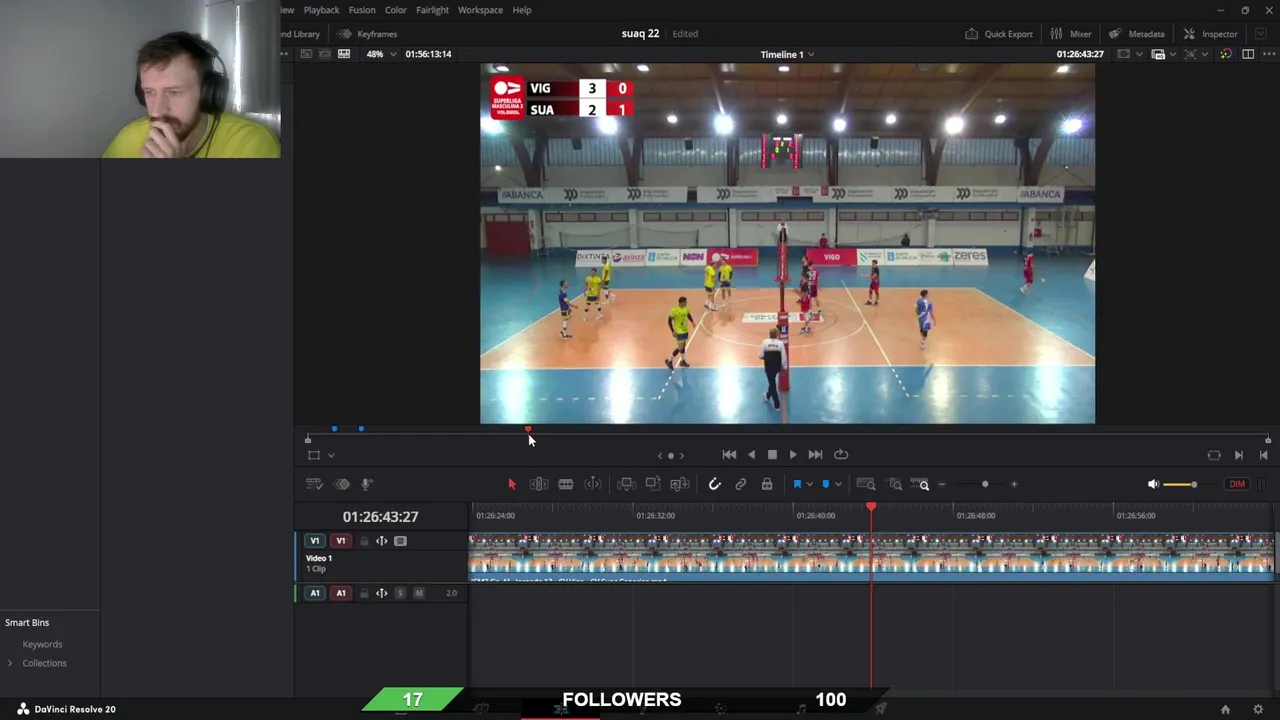Viewport: 1280px width, 720px height.
Task: Click Insert Clip edit icon
Action: [626, 484]
